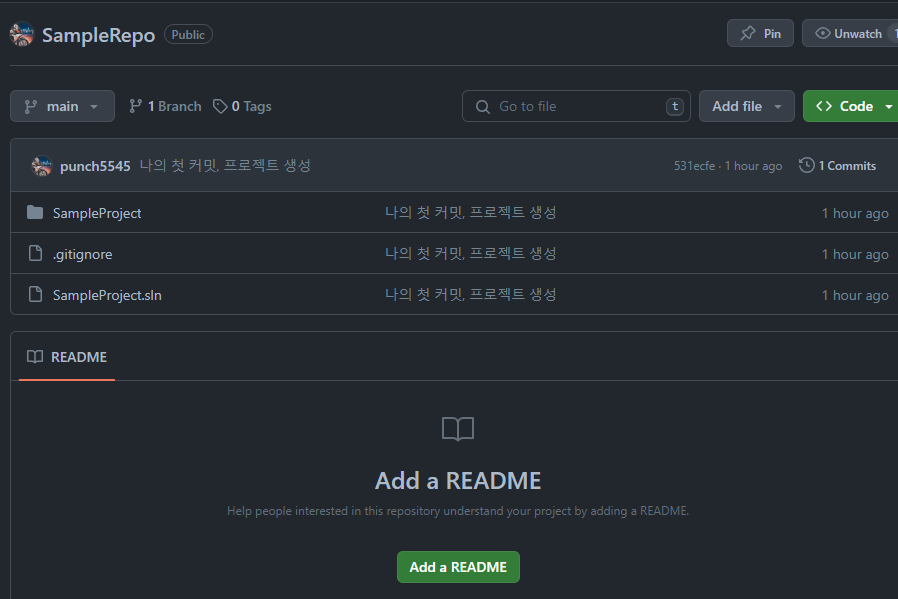The height and width of the screenshot is (599, 898).
Task: Click the commit history clock icon
Action: [x=806, y=165]
